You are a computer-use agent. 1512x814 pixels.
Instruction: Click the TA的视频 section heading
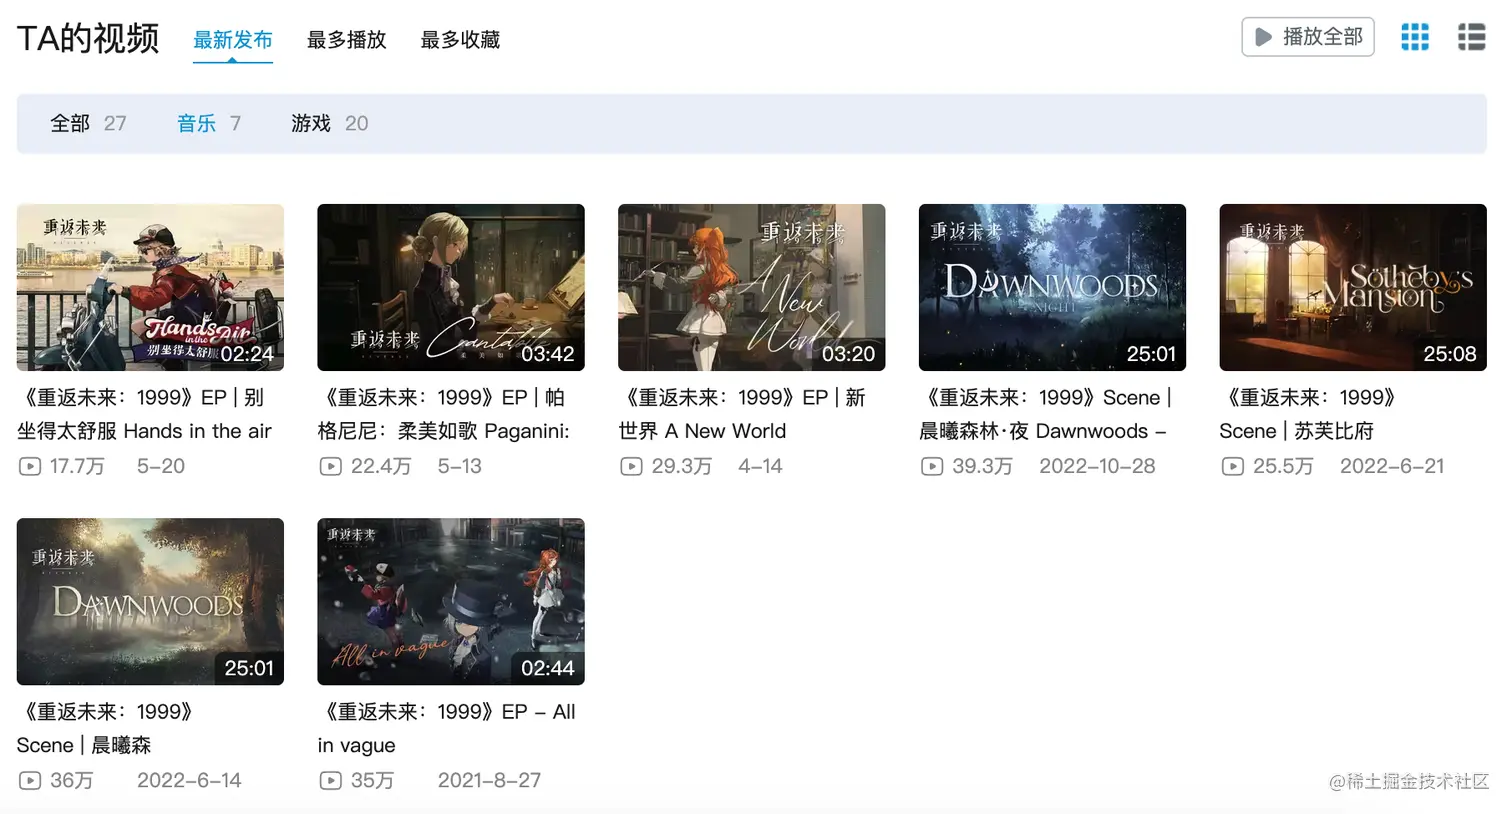click(88, 38)
